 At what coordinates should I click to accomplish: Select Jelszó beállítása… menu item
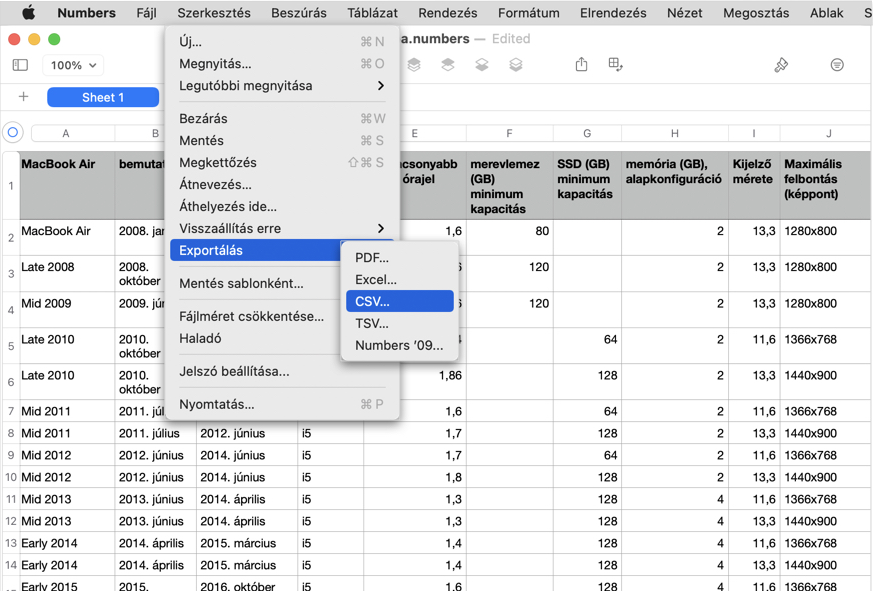[x=282, y=372]
